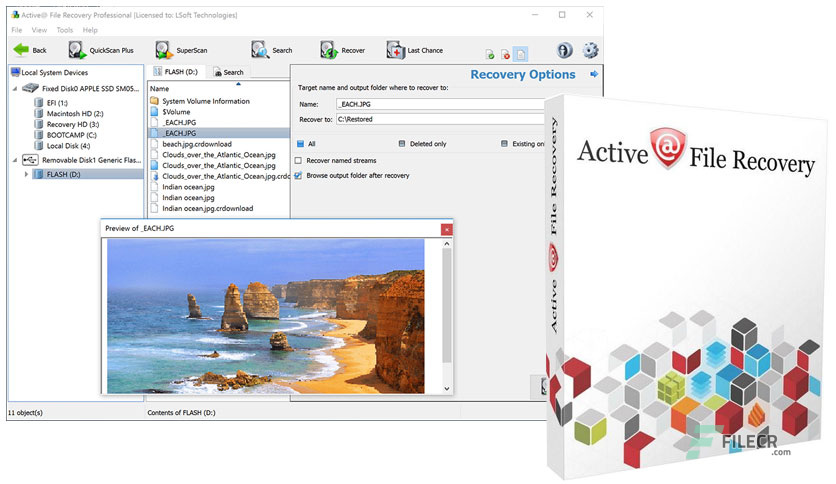This screenshot has width=836, height=484.
Task: Open the Tools menu
Action: click(65, 30)
